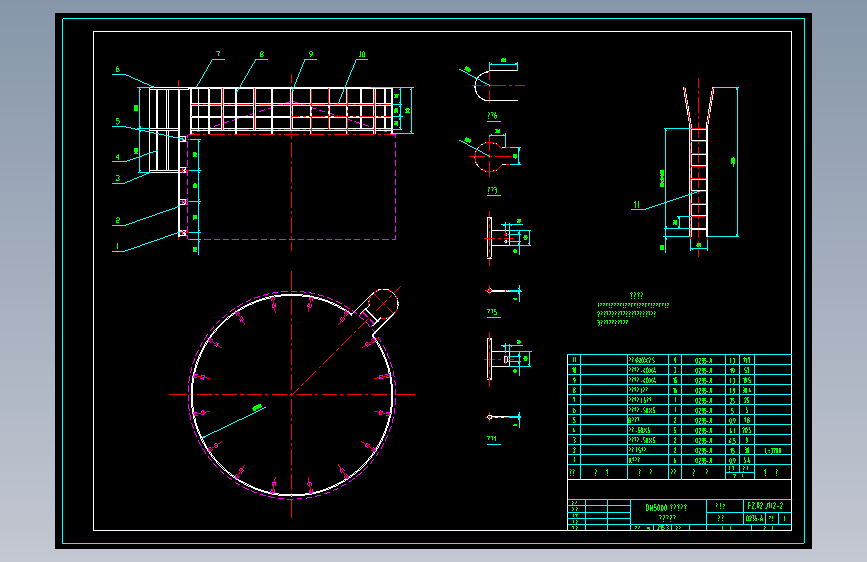Click part callout number 11 near ladder
The height and width of the screenshot is (562, 867).
(637, 205)
